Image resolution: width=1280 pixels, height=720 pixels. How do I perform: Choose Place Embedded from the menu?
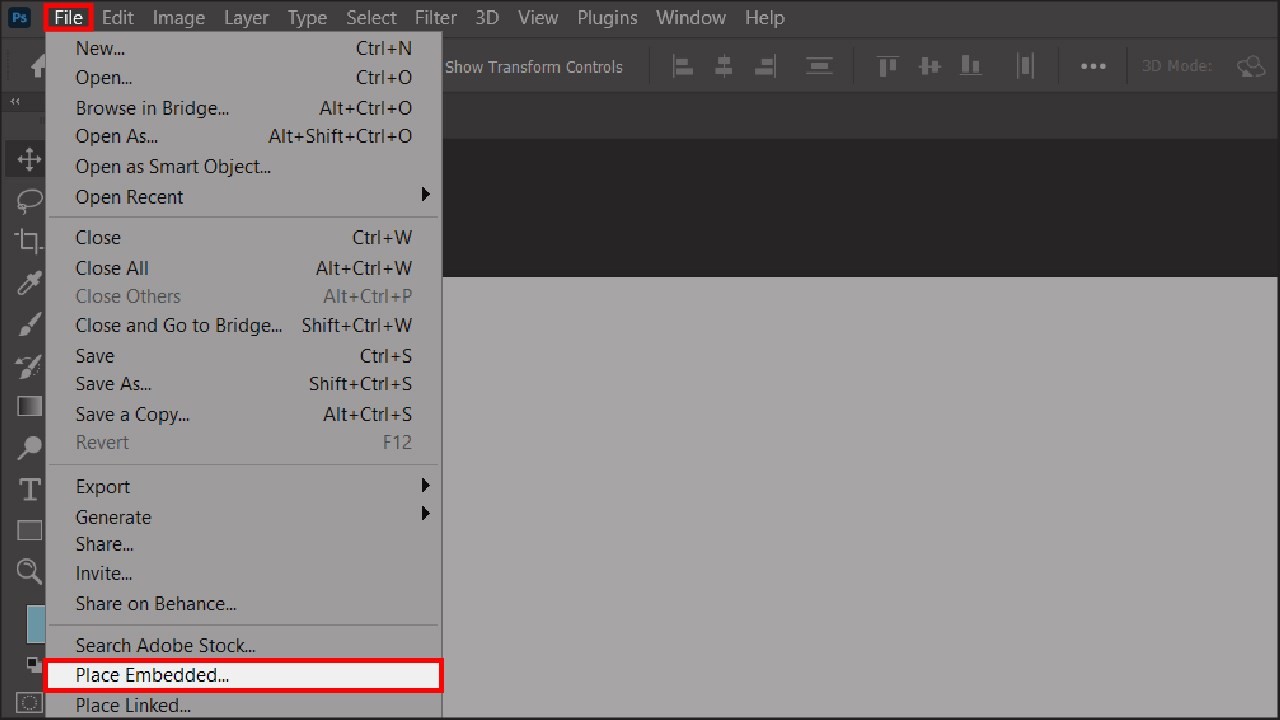click(152, 675)
